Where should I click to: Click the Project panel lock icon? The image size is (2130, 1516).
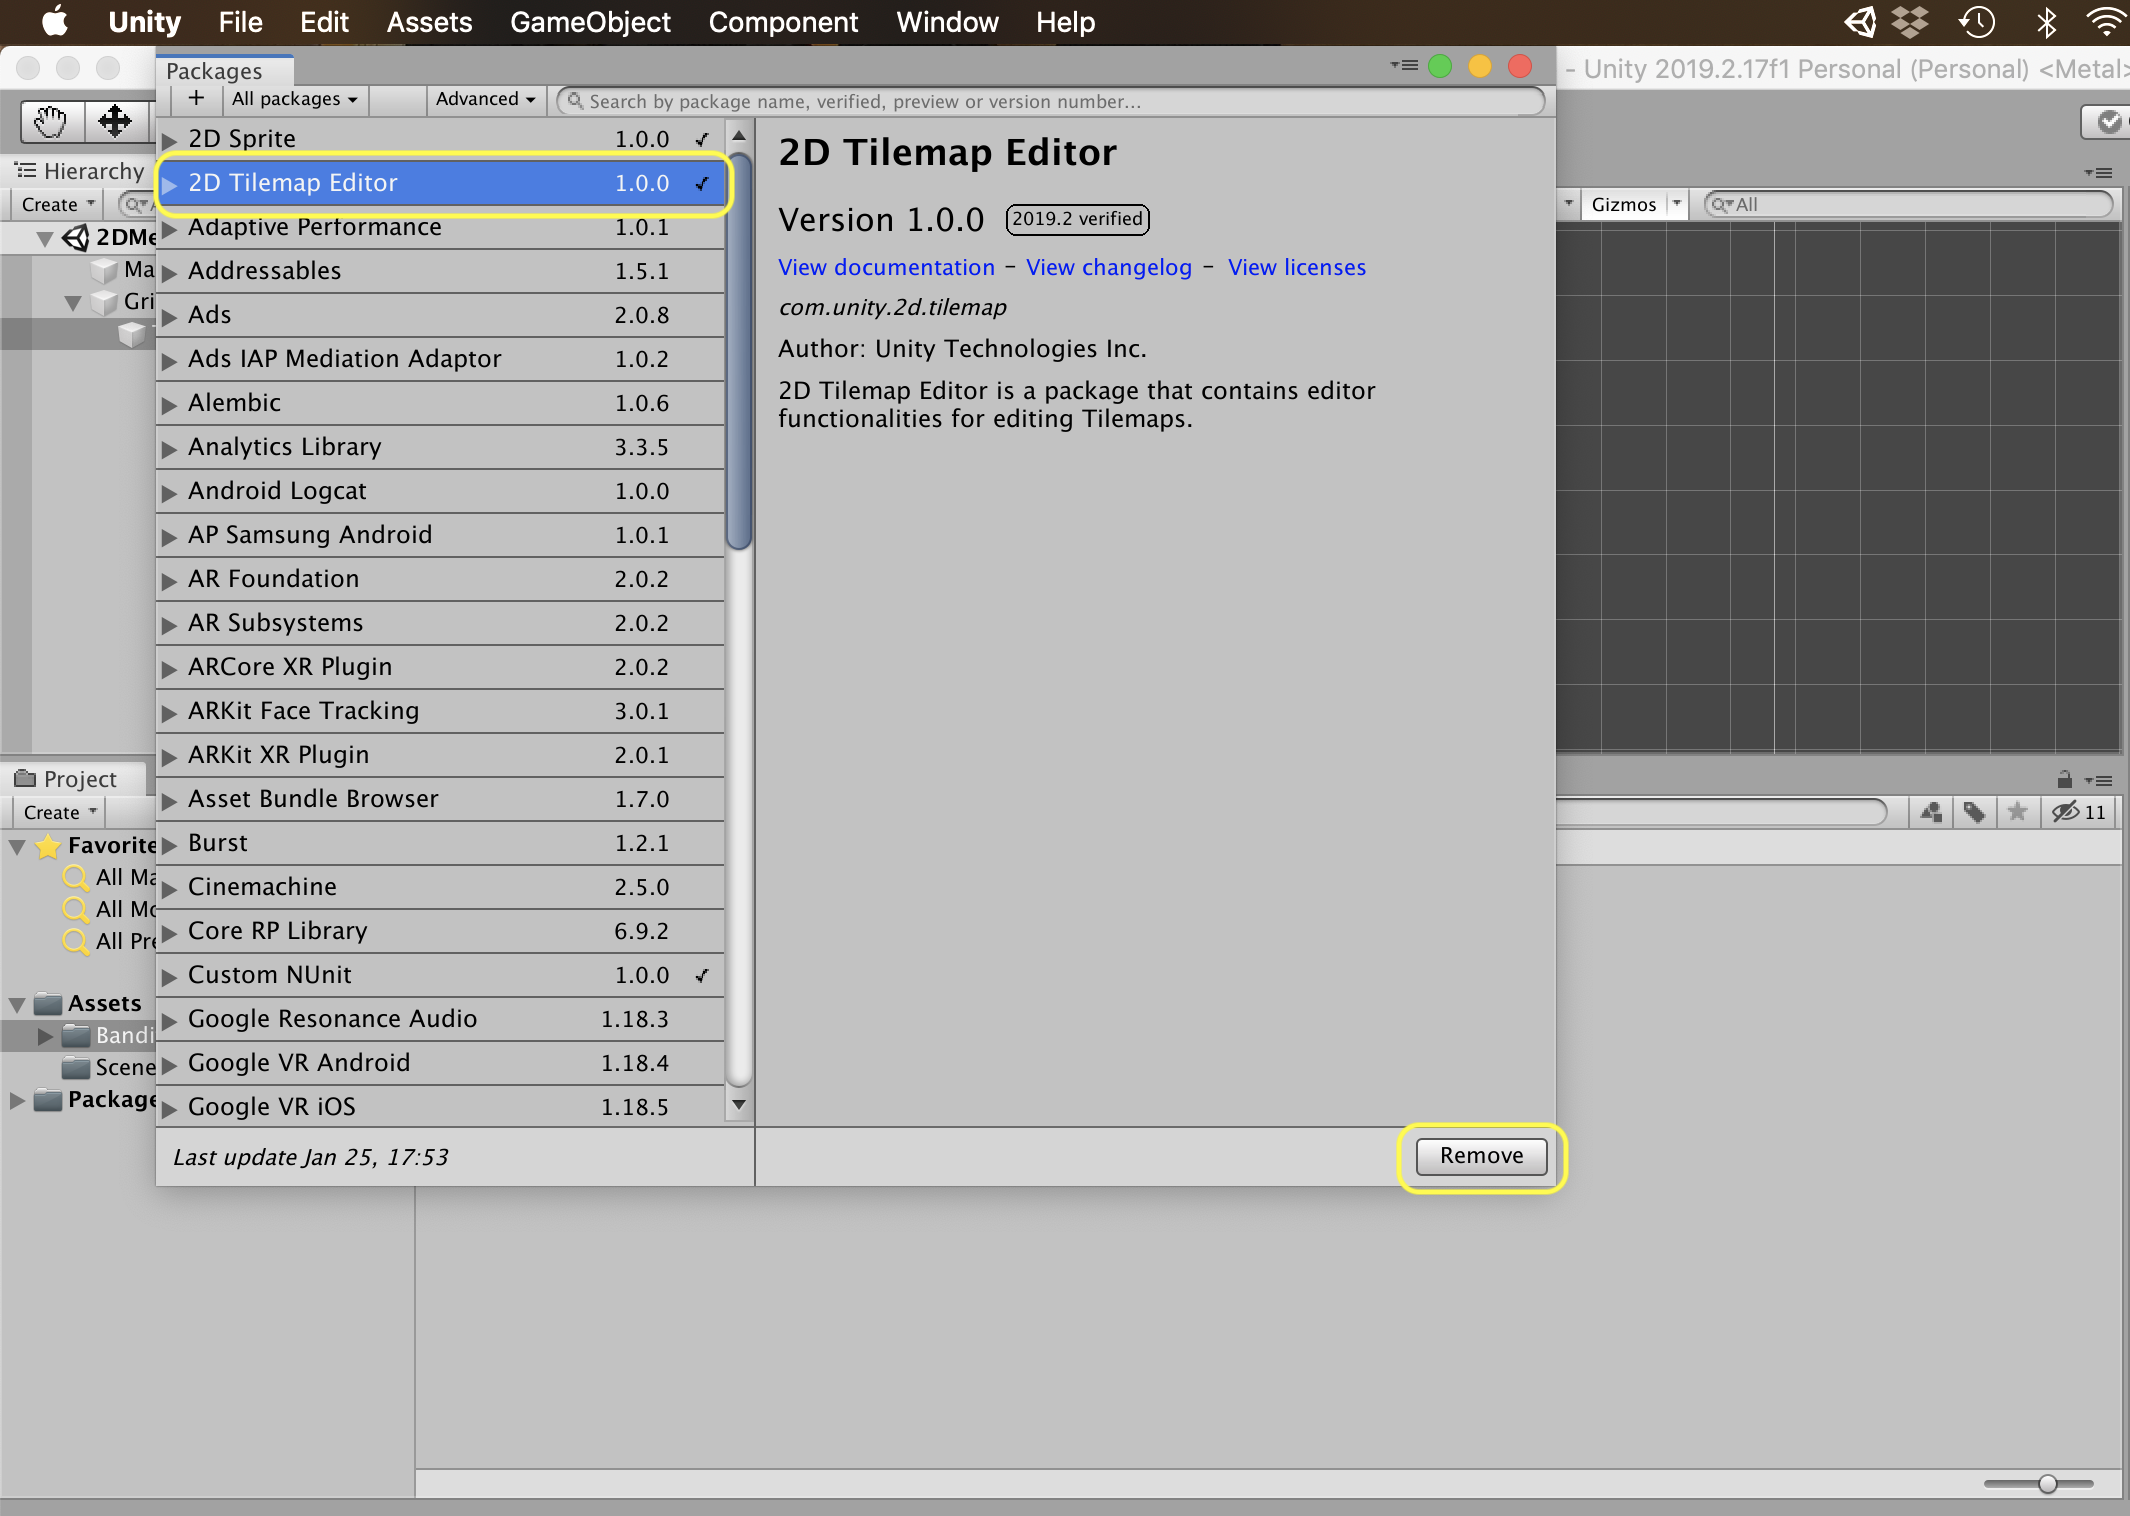pyautogui.click(x=2064, y=779)
